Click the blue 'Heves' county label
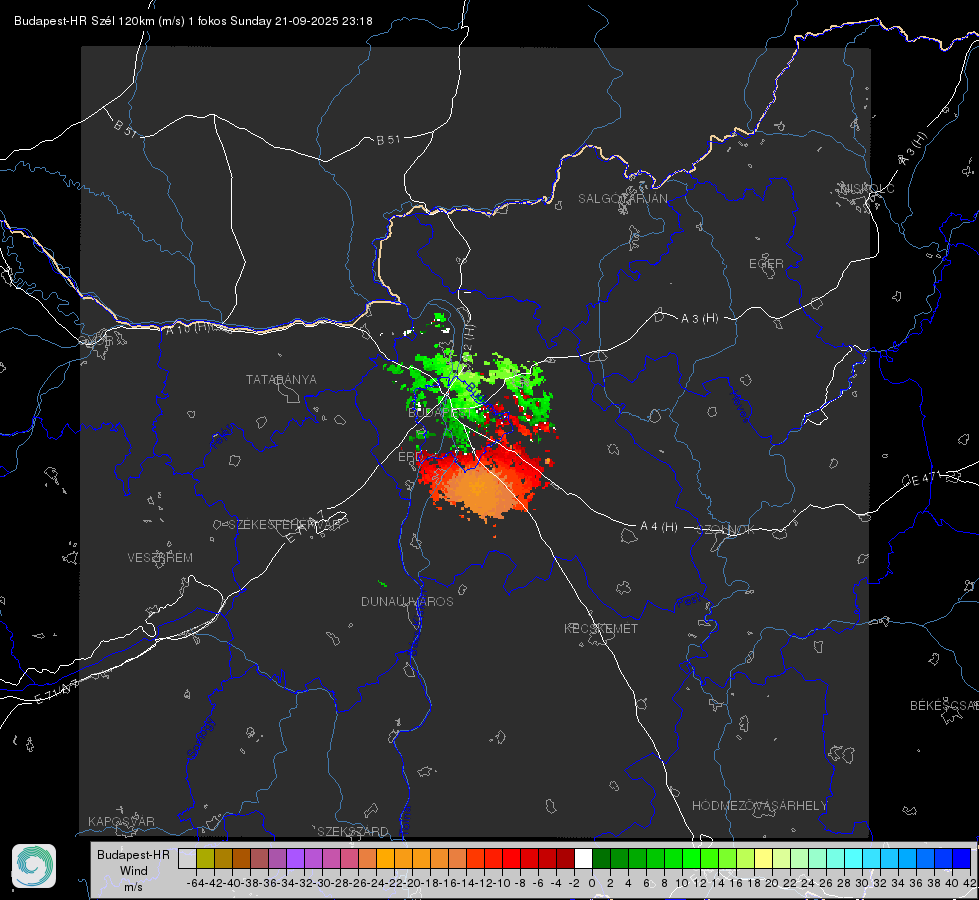 [x=740, y=406]
